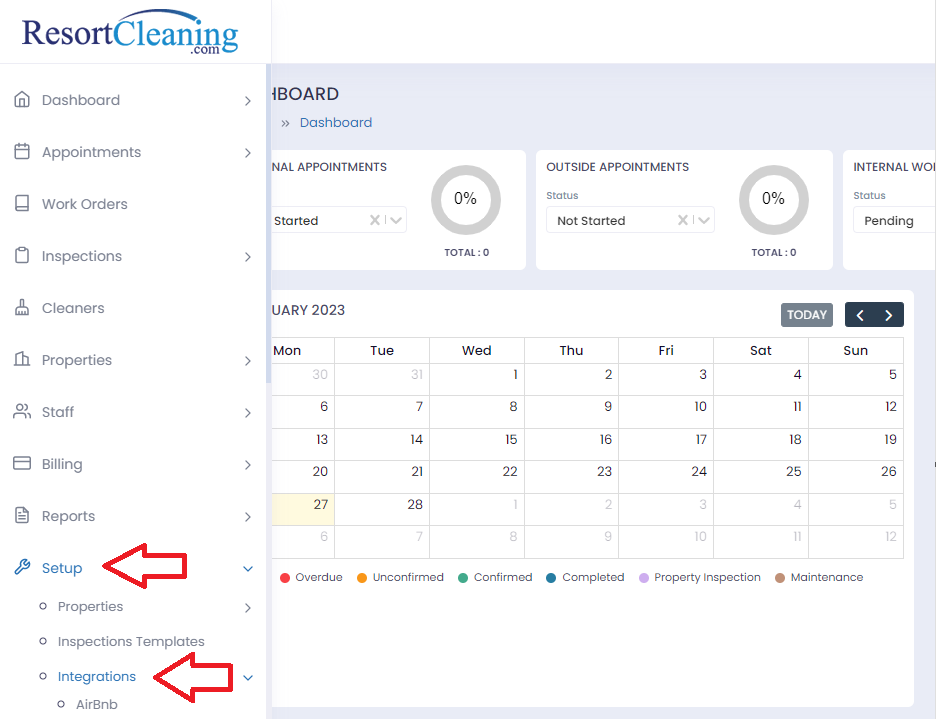Viewport: 936px width, 719px height.
Task: Select January 15 on the calendar
Action: [x=477, y=440]
